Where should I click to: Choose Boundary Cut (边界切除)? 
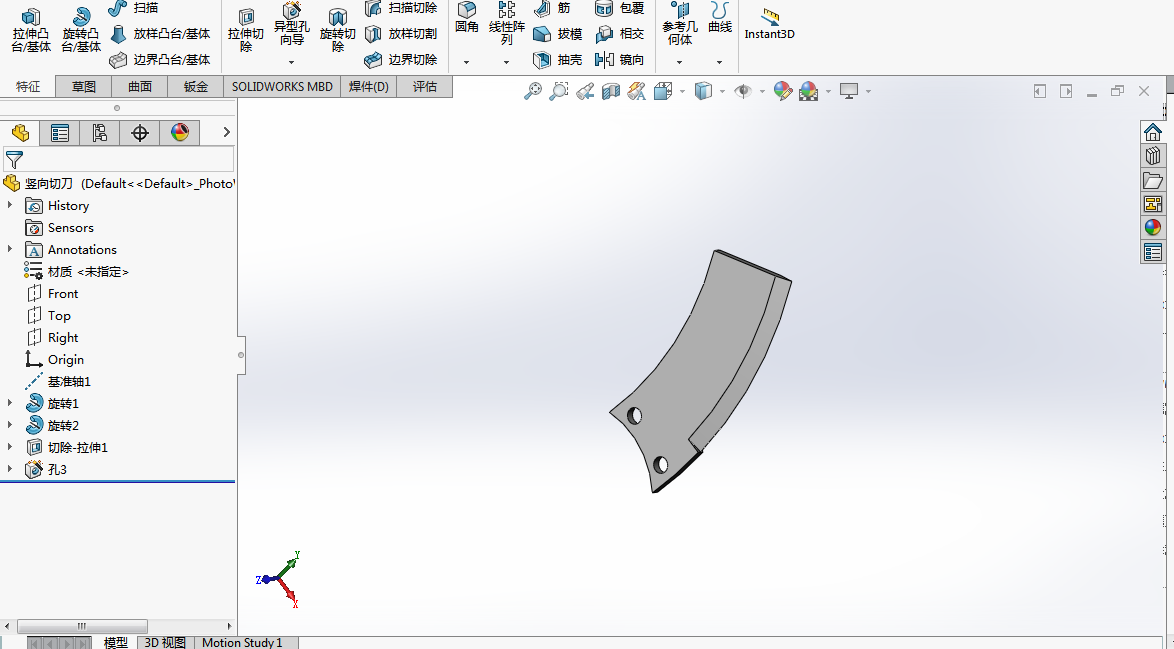click(x=401, y=60)
